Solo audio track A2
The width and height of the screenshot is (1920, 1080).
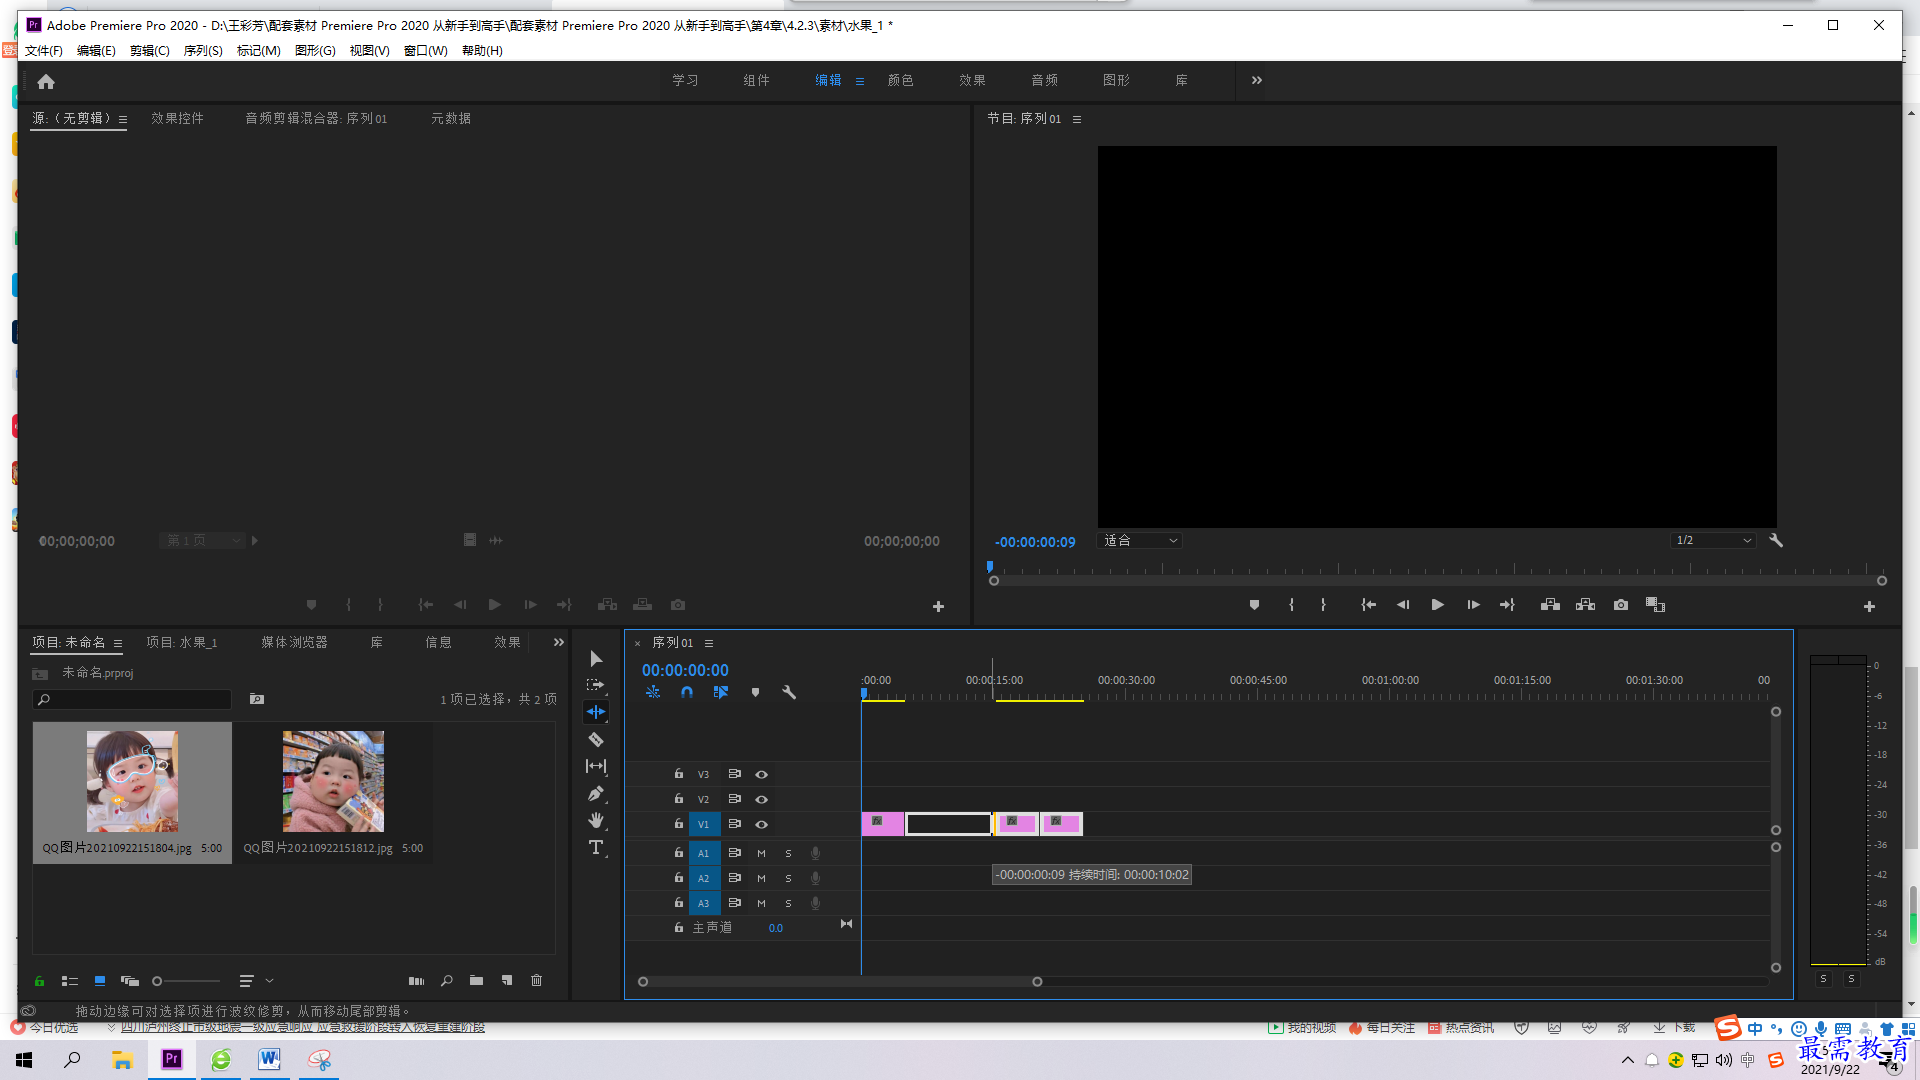tap(788, 879)
